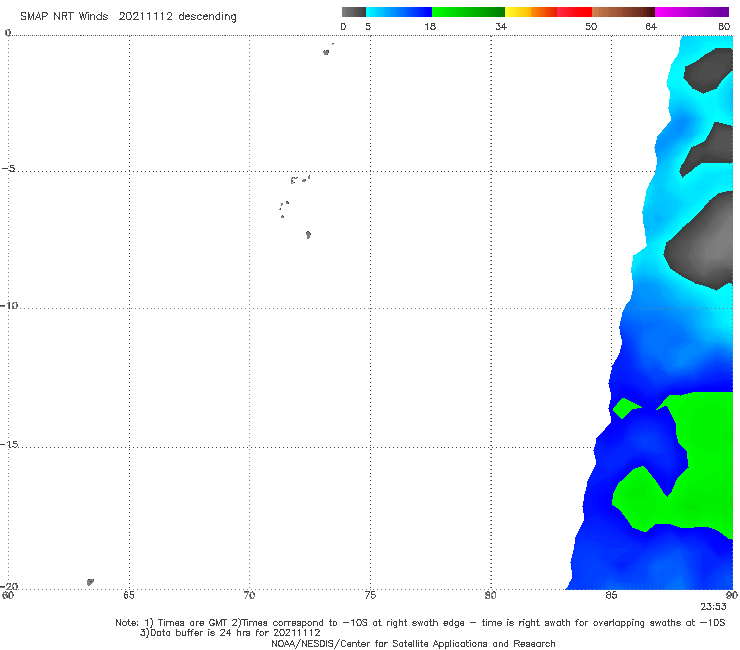Viewport: 740px width, 650px height.
Task: Click the color bar label '18'
Action: pos(430,26)
